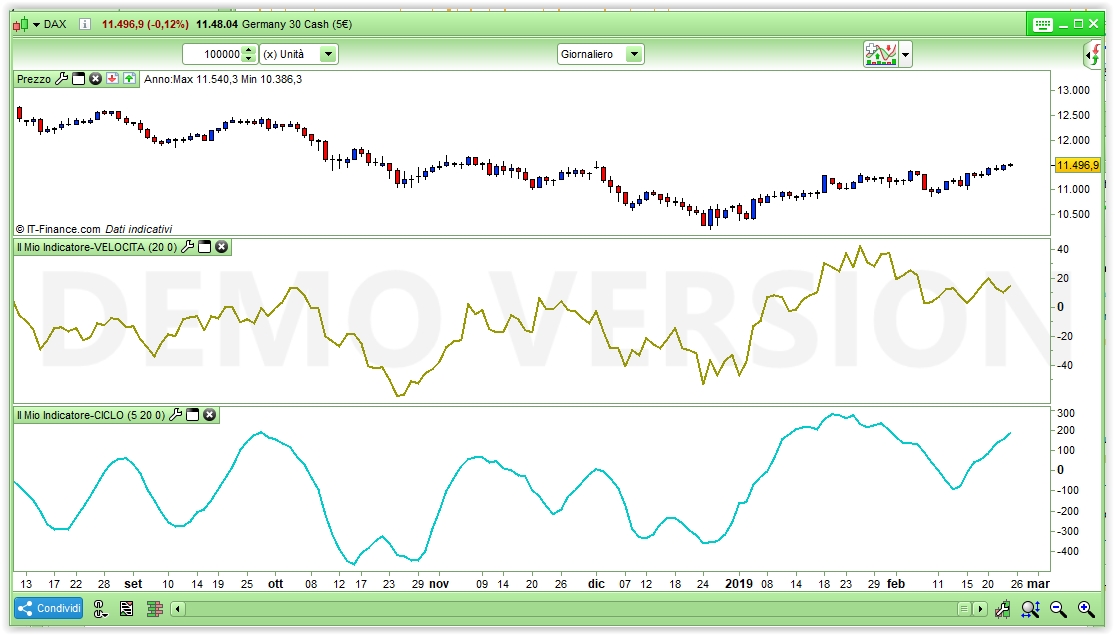Image resolution: width=1114 pixels, height=635 pixels.
Task: Close the Prezzo panel
Action: coord(95,79)
